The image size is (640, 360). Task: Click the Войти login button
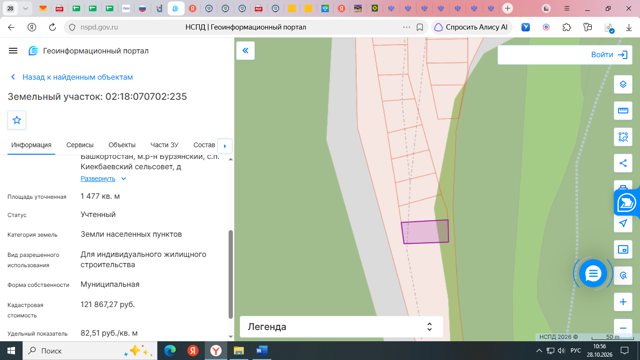609,54
